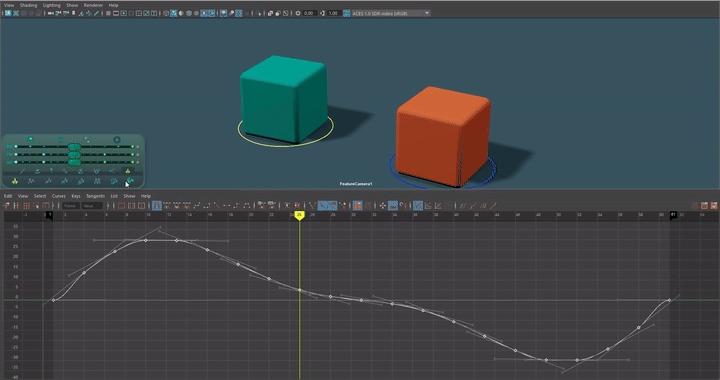The width and height of the screenshot is (720, 380).
Task: Toggle the film gate overlay
Action: [116, 13]
